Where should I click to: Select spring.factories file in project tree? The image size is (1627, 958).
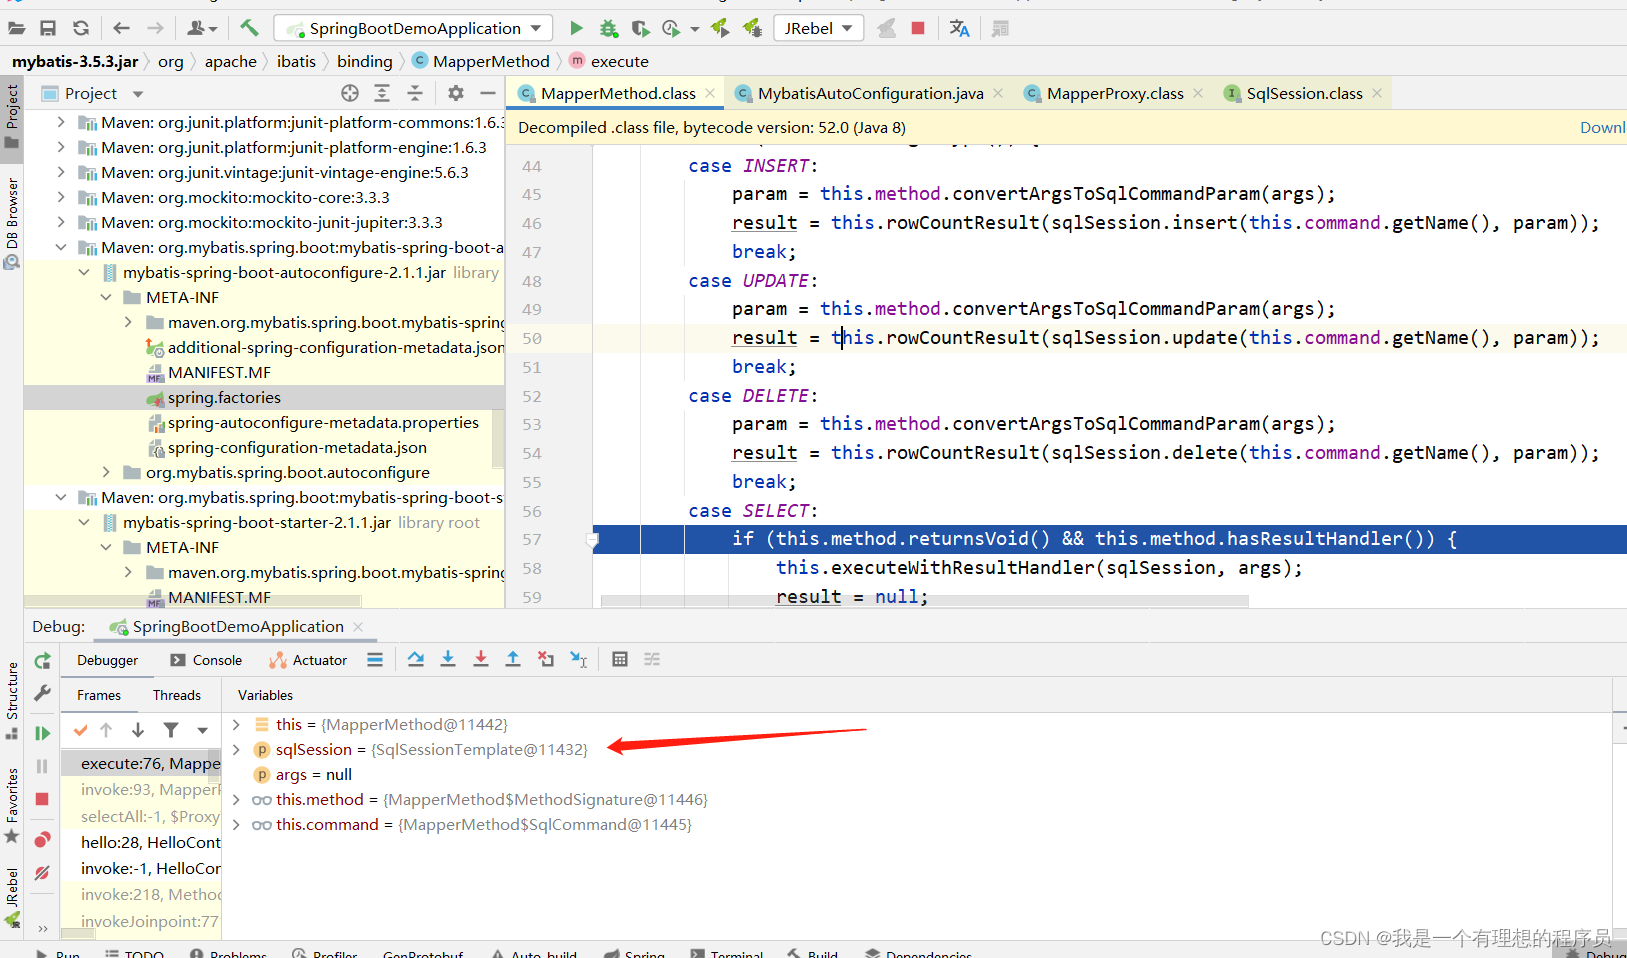coord(224,397)
